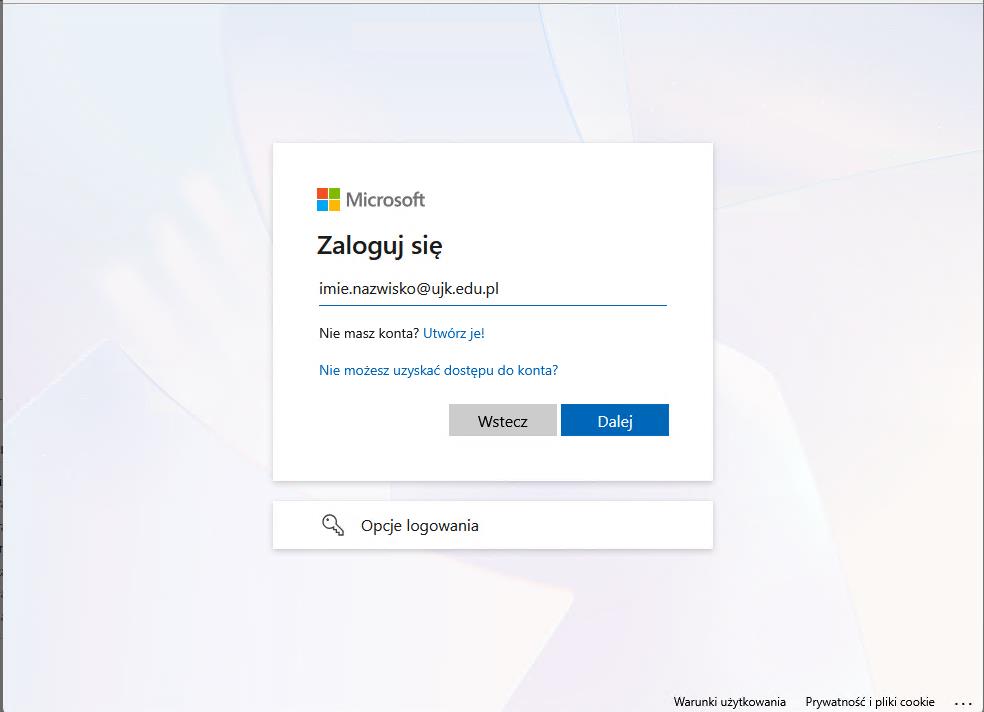Click the blue square of Microsoft logo
Viewport: 984px width, 712px height.
(x=322, y=206)
